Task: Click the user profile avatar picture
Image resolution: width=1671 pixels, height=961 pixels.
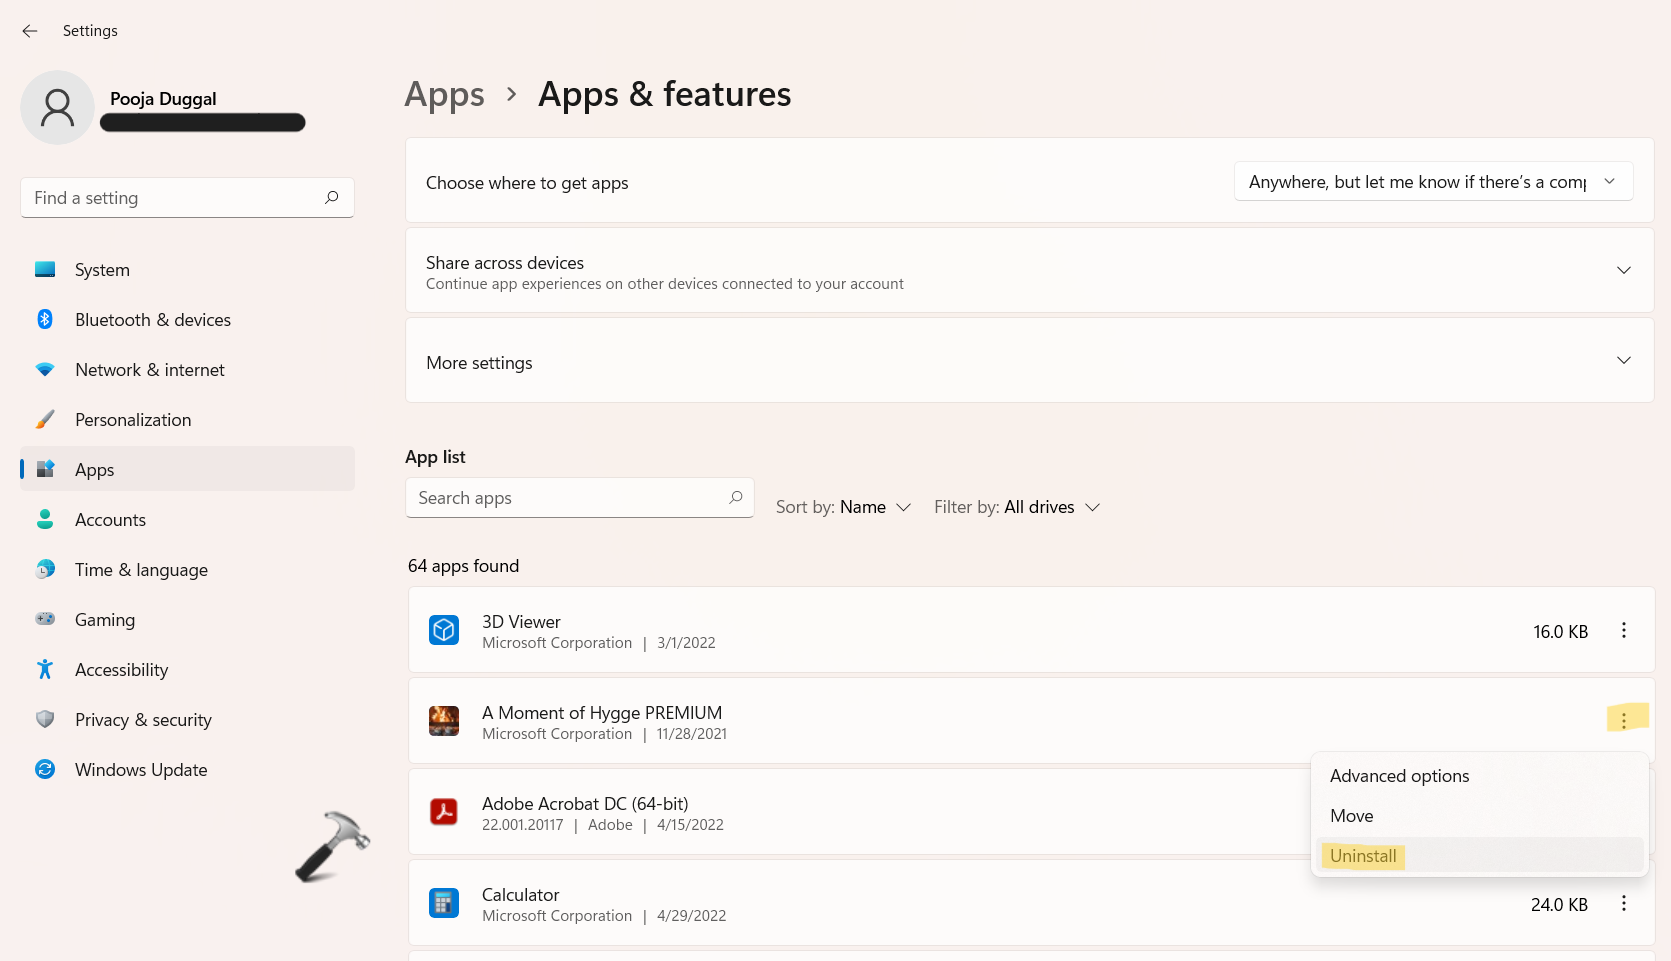Action: coord(58,108)
